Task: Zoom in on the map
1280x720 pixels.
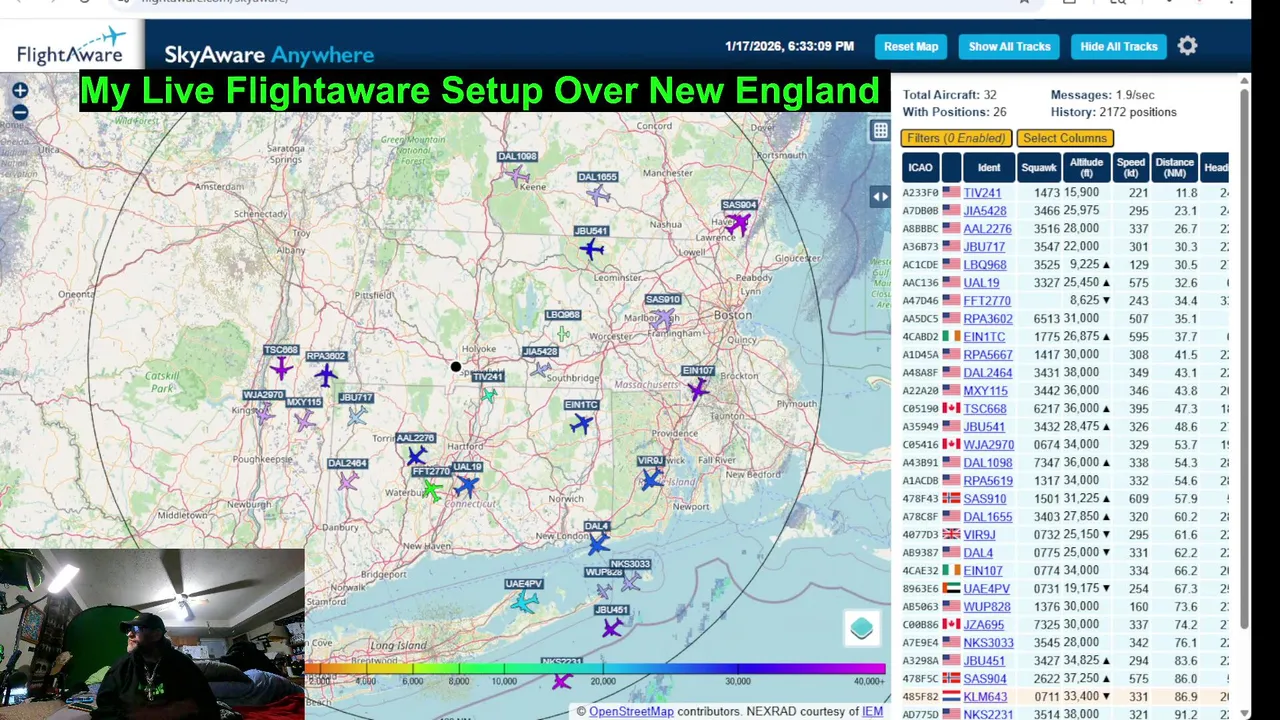Action: coord(20,91)
